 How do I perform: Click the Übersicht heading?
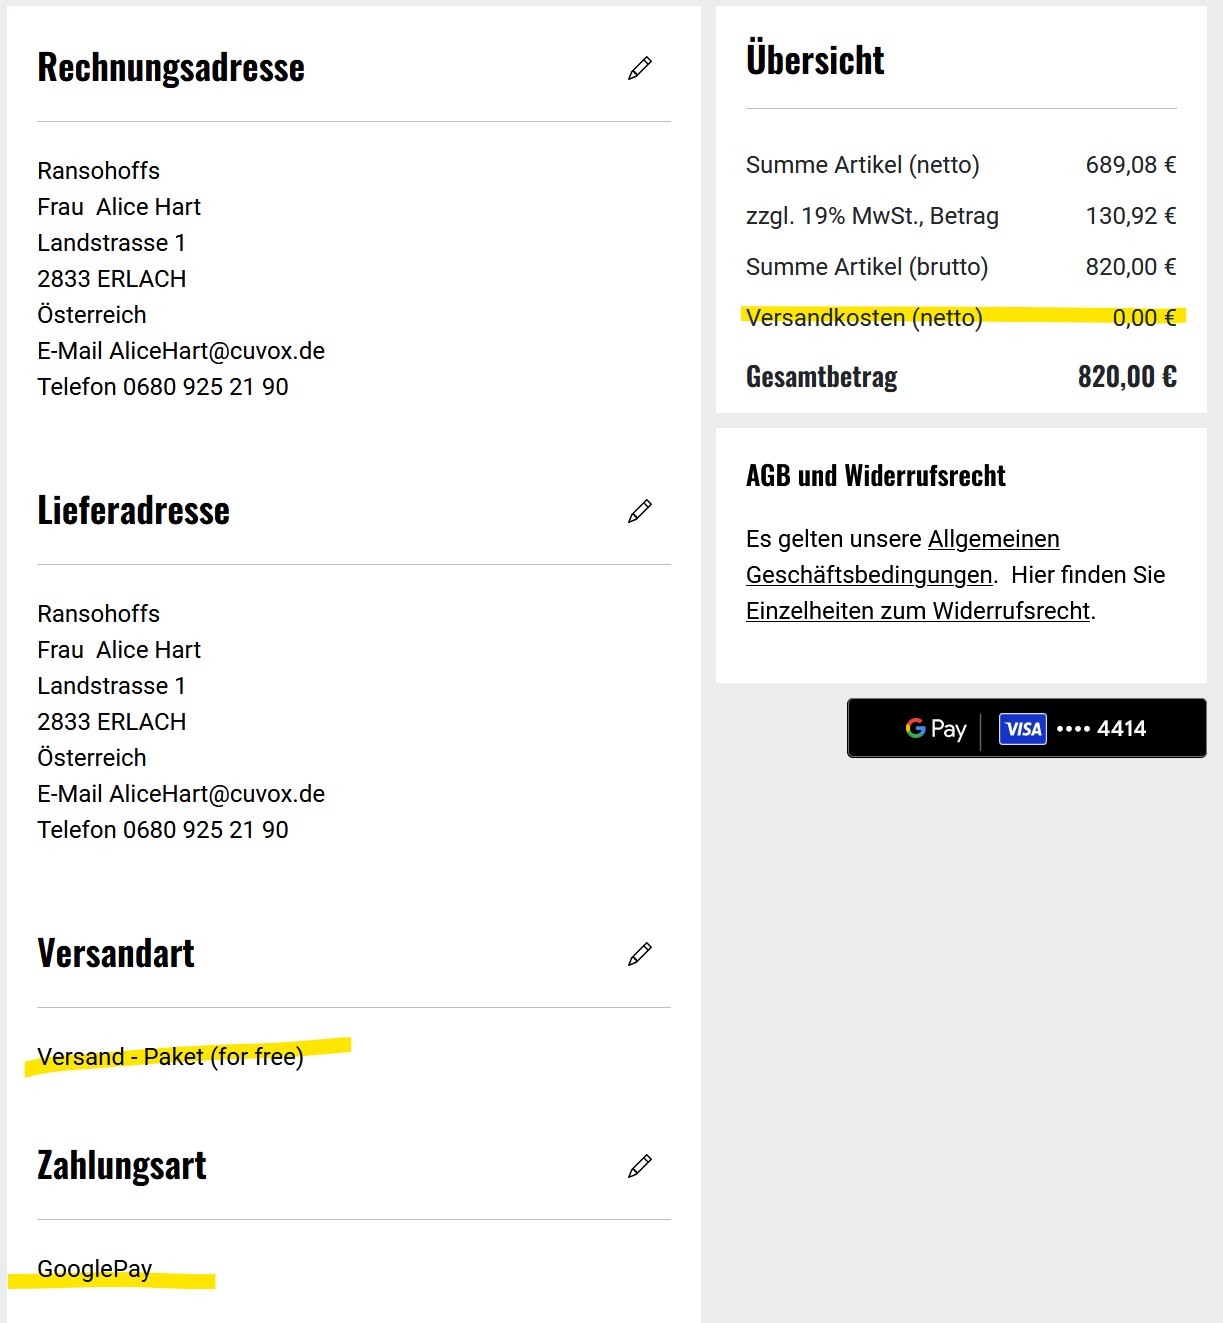tap(815, 60)
